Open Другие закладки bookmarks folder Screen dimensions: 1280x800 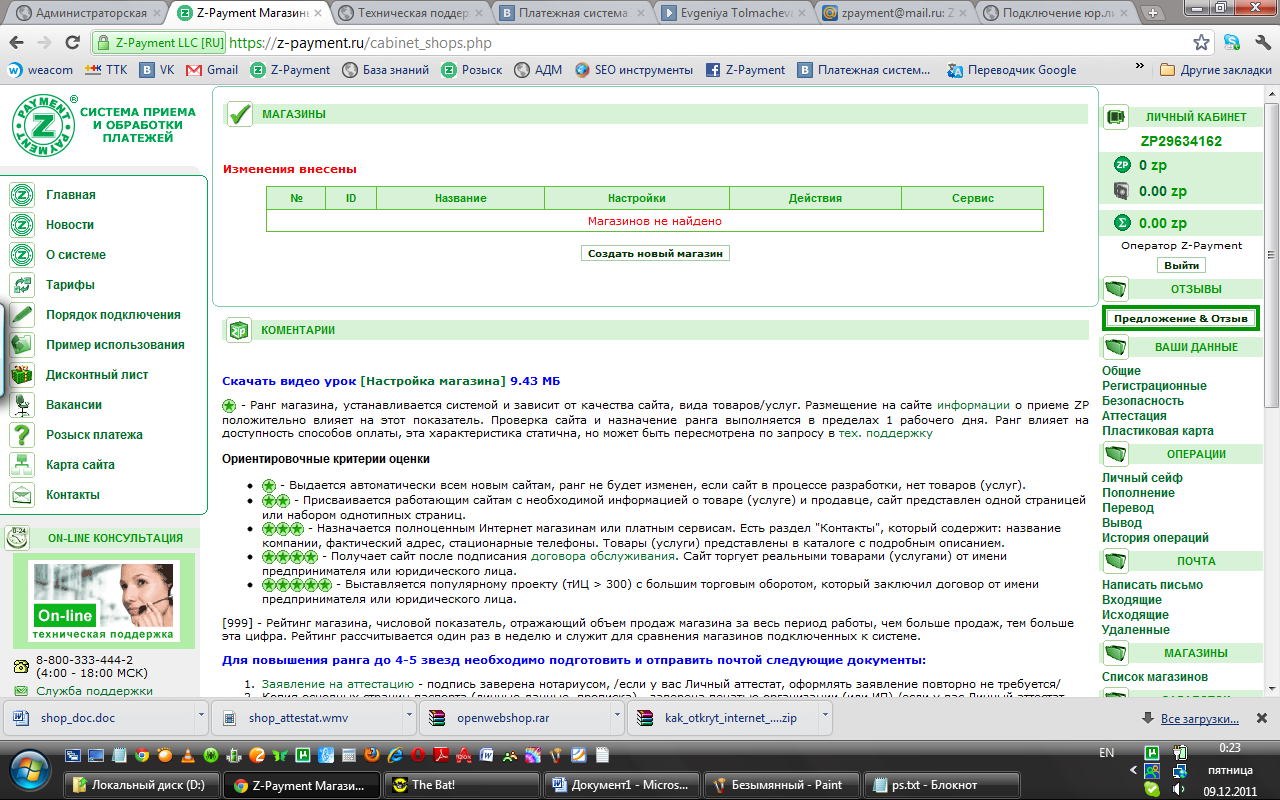coord(1215,70)
